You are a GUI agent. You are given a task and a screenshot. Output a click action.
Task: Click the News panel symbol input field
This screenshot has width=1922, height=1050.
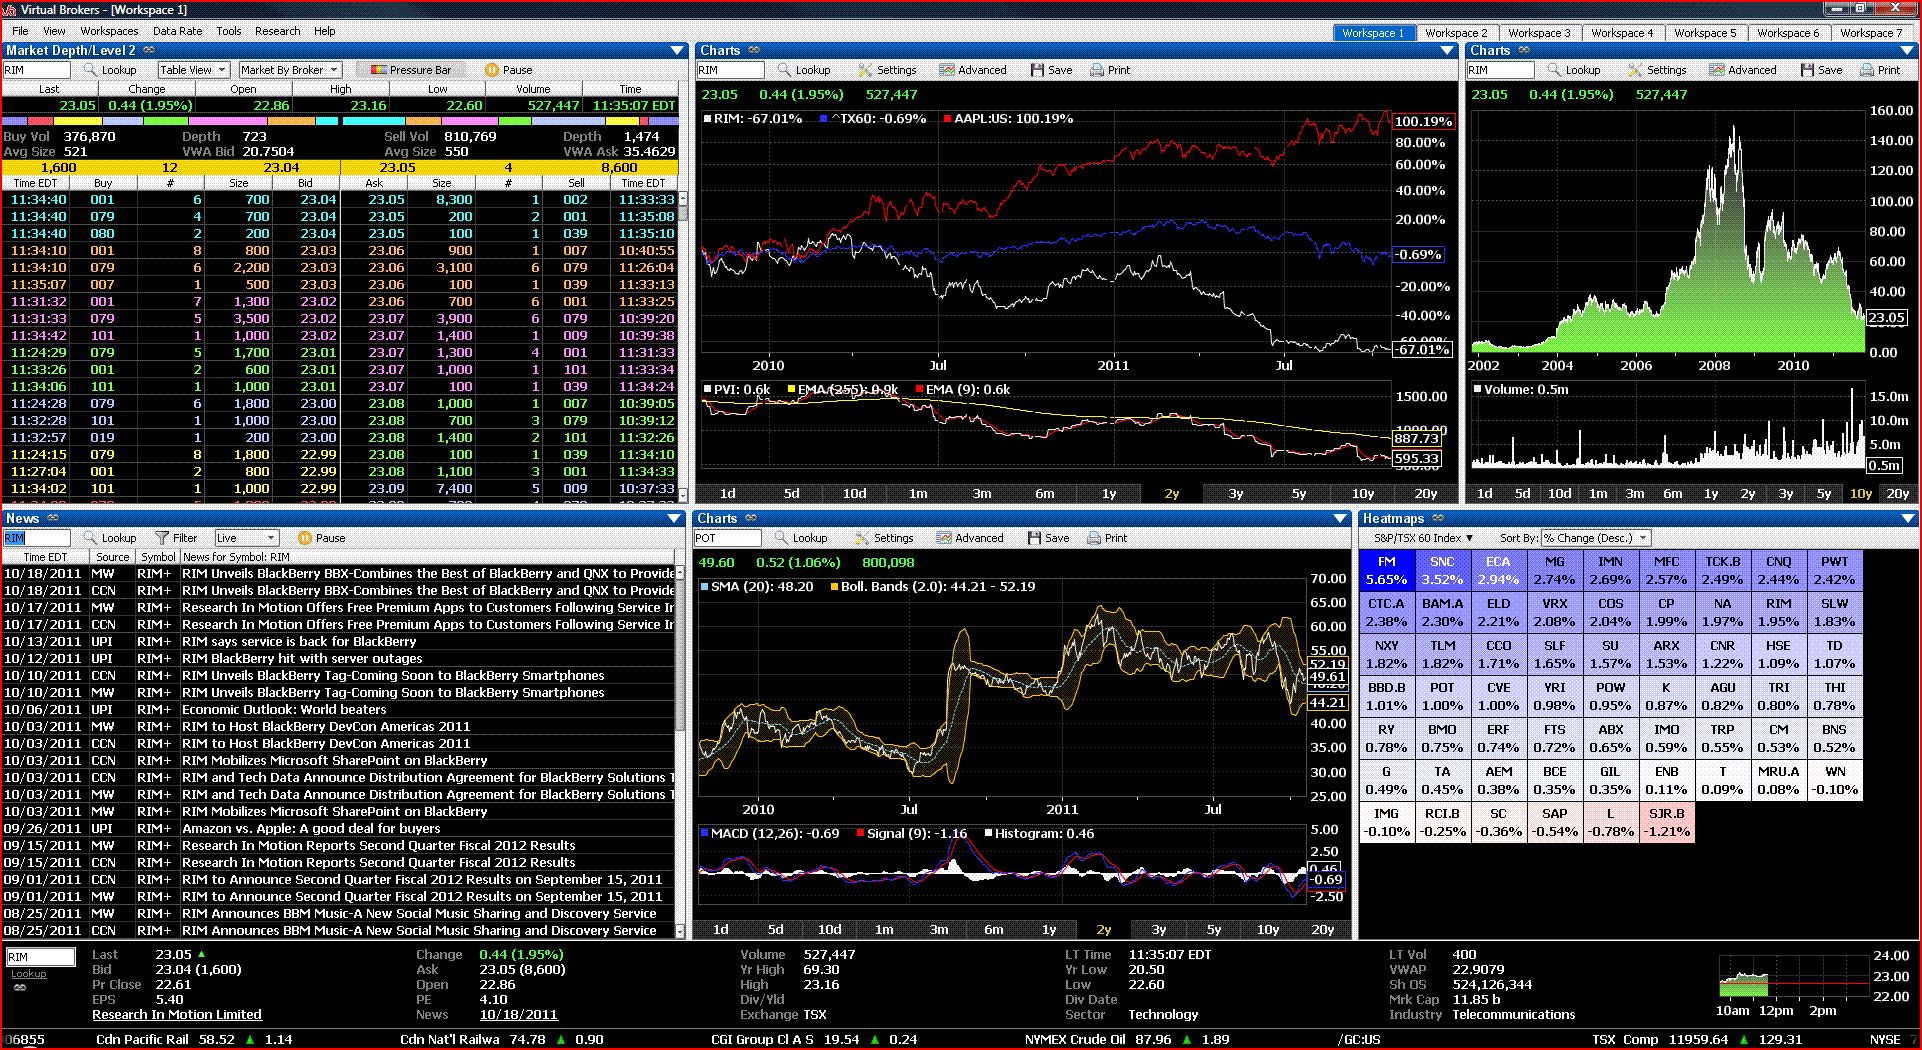click(x=36, y=538)
